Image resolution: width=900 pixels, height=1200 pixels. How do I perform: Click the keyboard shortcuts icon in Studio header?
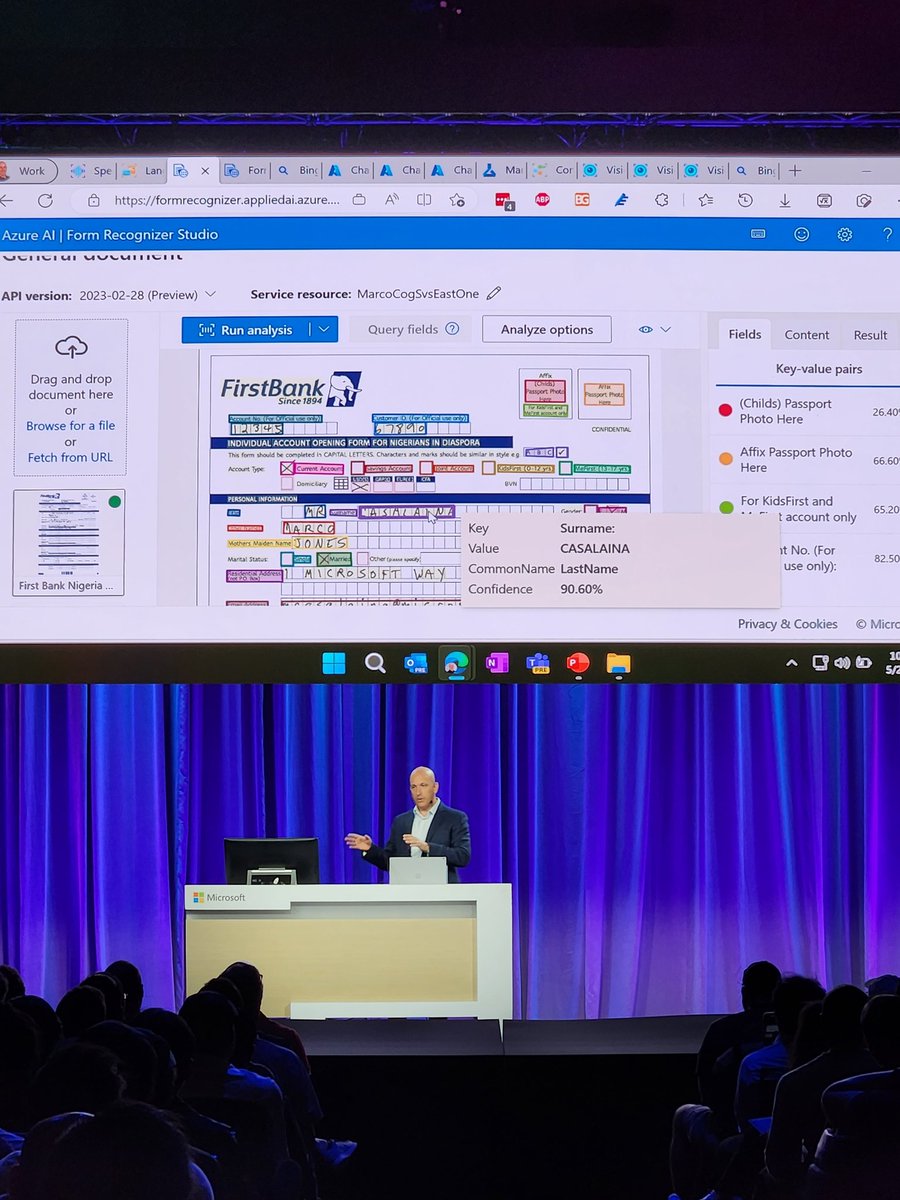click(758, 234)
